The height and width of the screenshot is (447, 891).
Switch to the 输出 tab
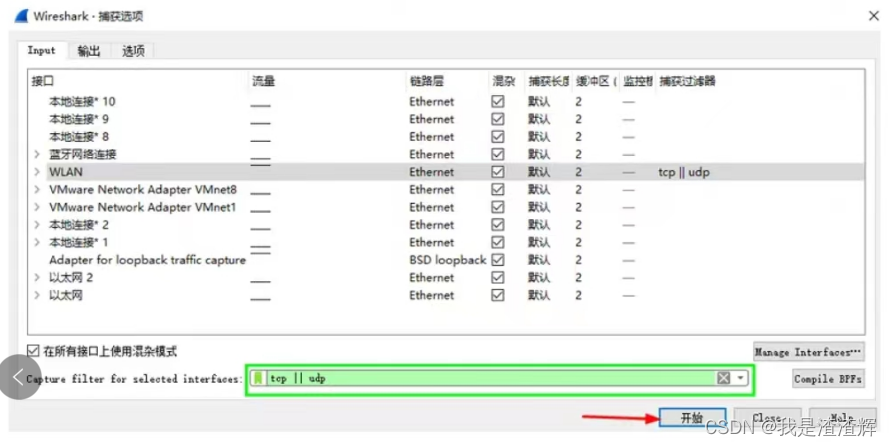(89, 51)
